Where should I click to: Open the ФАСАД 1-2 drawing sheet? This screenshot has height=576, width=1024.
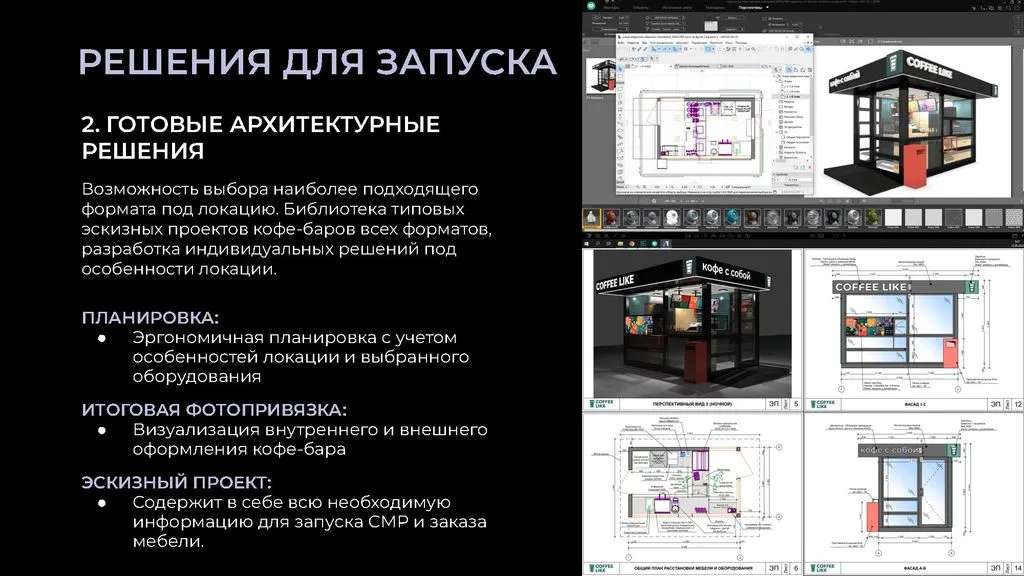912,330
